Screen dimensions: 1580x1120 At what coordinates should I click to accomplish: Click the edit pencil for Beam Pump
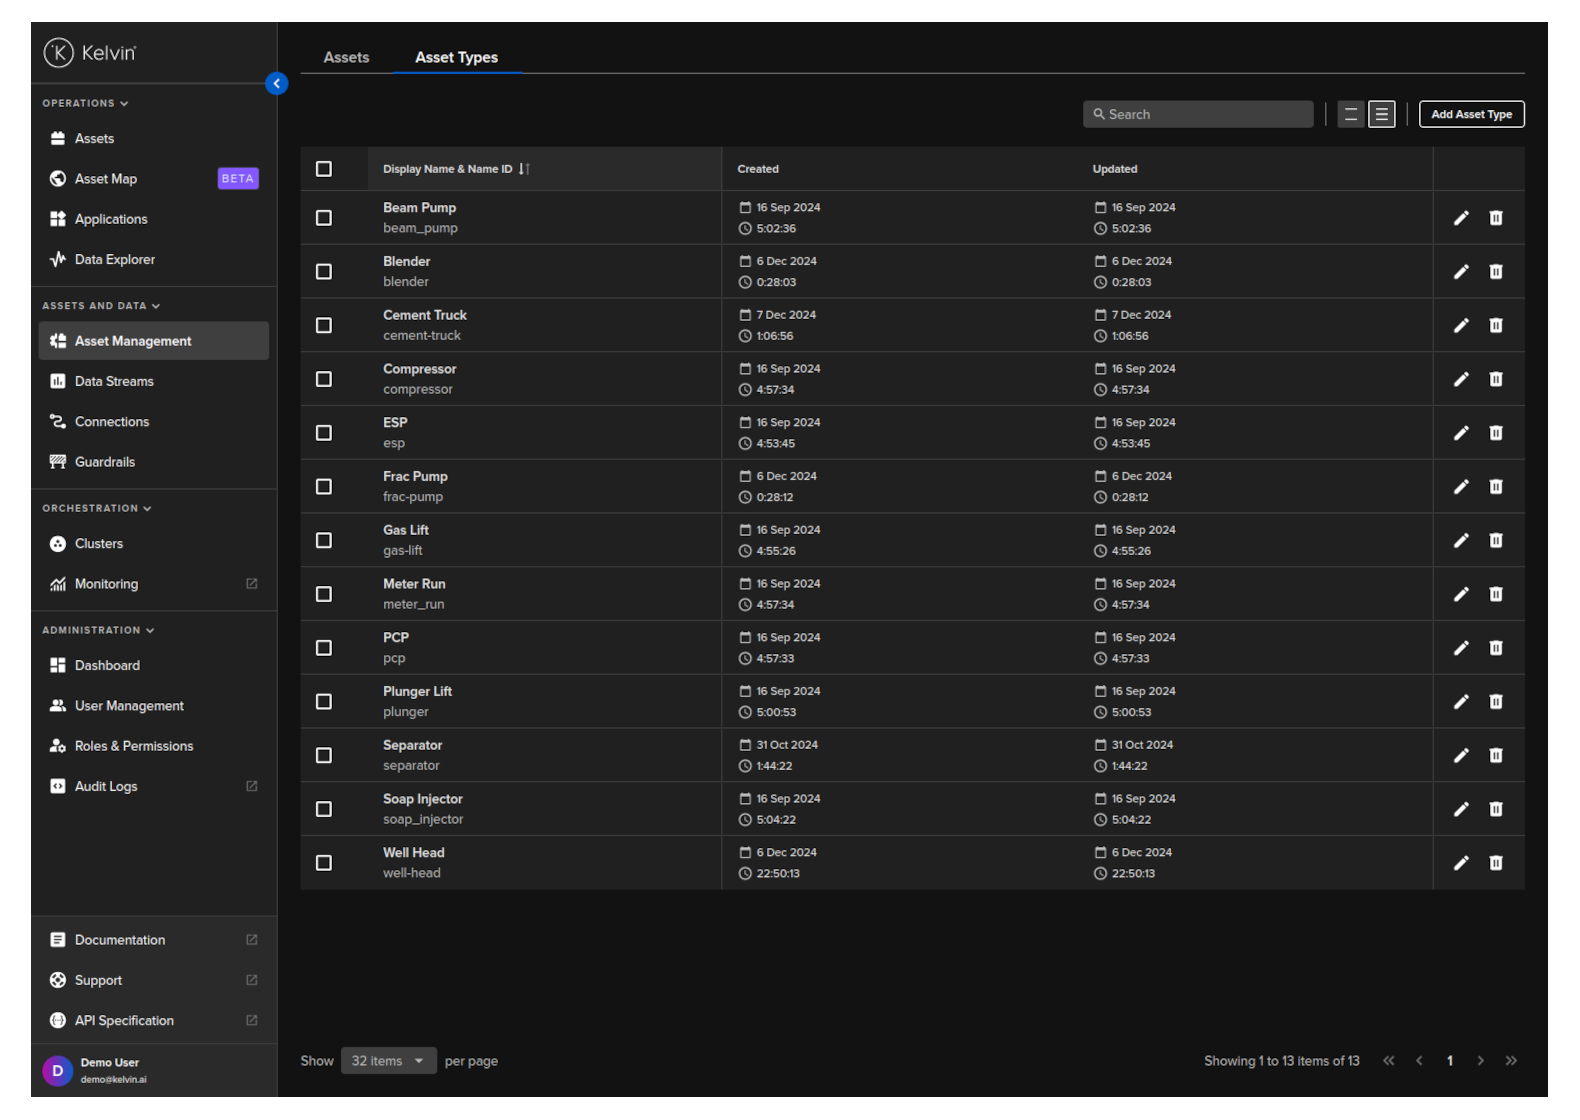tap(1461, 218)
